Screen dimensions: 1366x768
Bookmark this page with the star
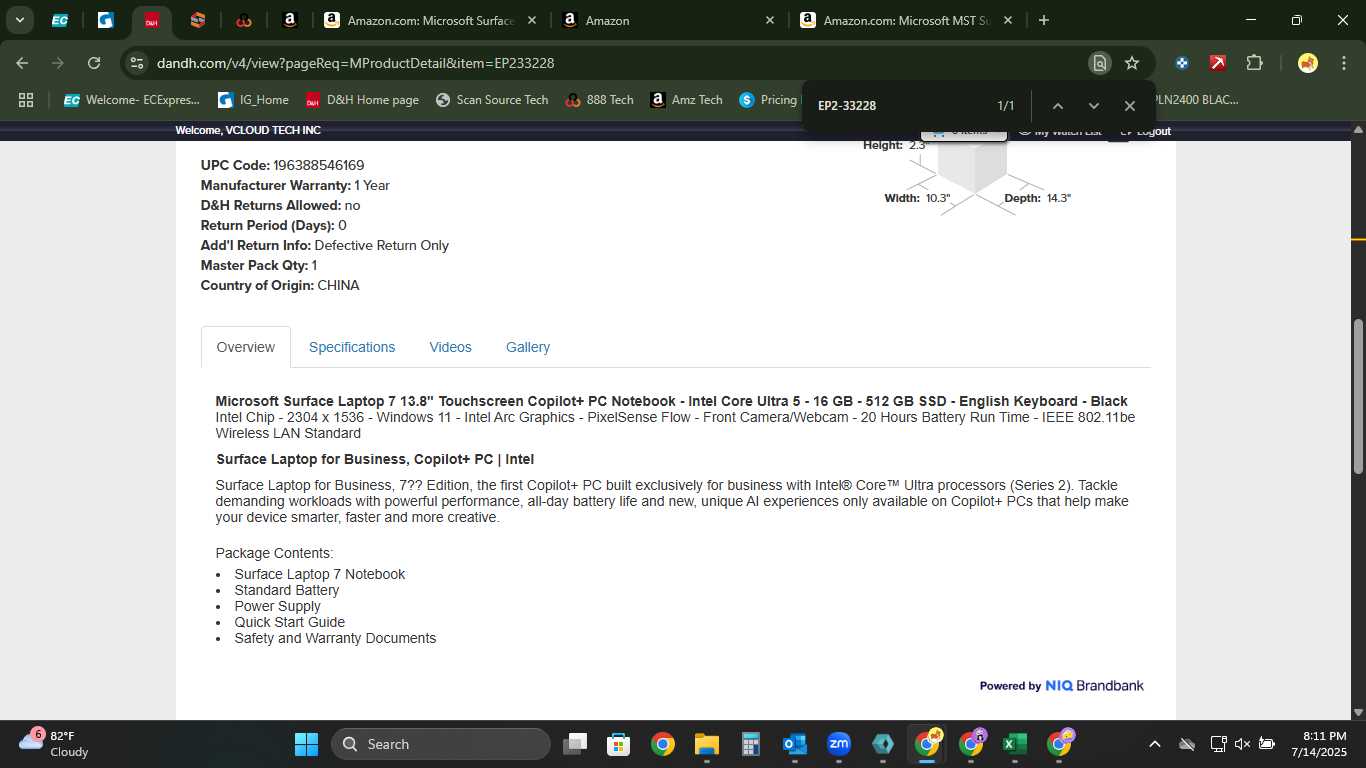(1132, 63)
